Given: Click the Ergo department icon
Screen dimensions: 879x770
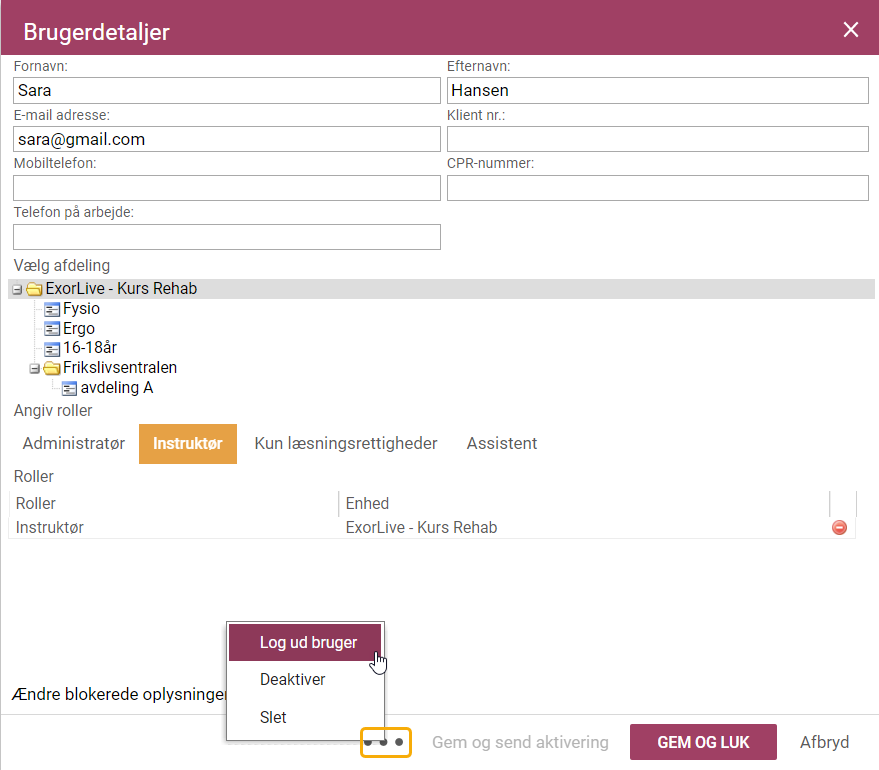Looking at the screenshot, I should coord(52,329).
